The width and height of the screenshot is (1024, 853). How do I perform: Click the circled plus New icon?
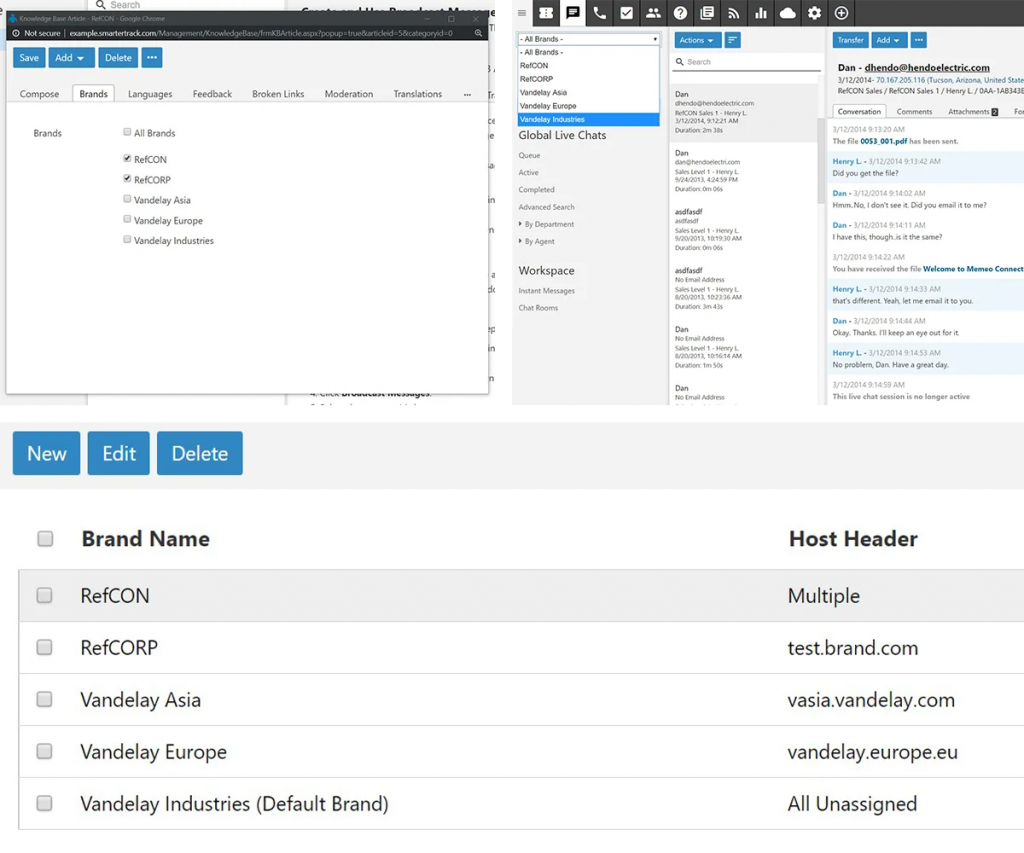point(841,12)
